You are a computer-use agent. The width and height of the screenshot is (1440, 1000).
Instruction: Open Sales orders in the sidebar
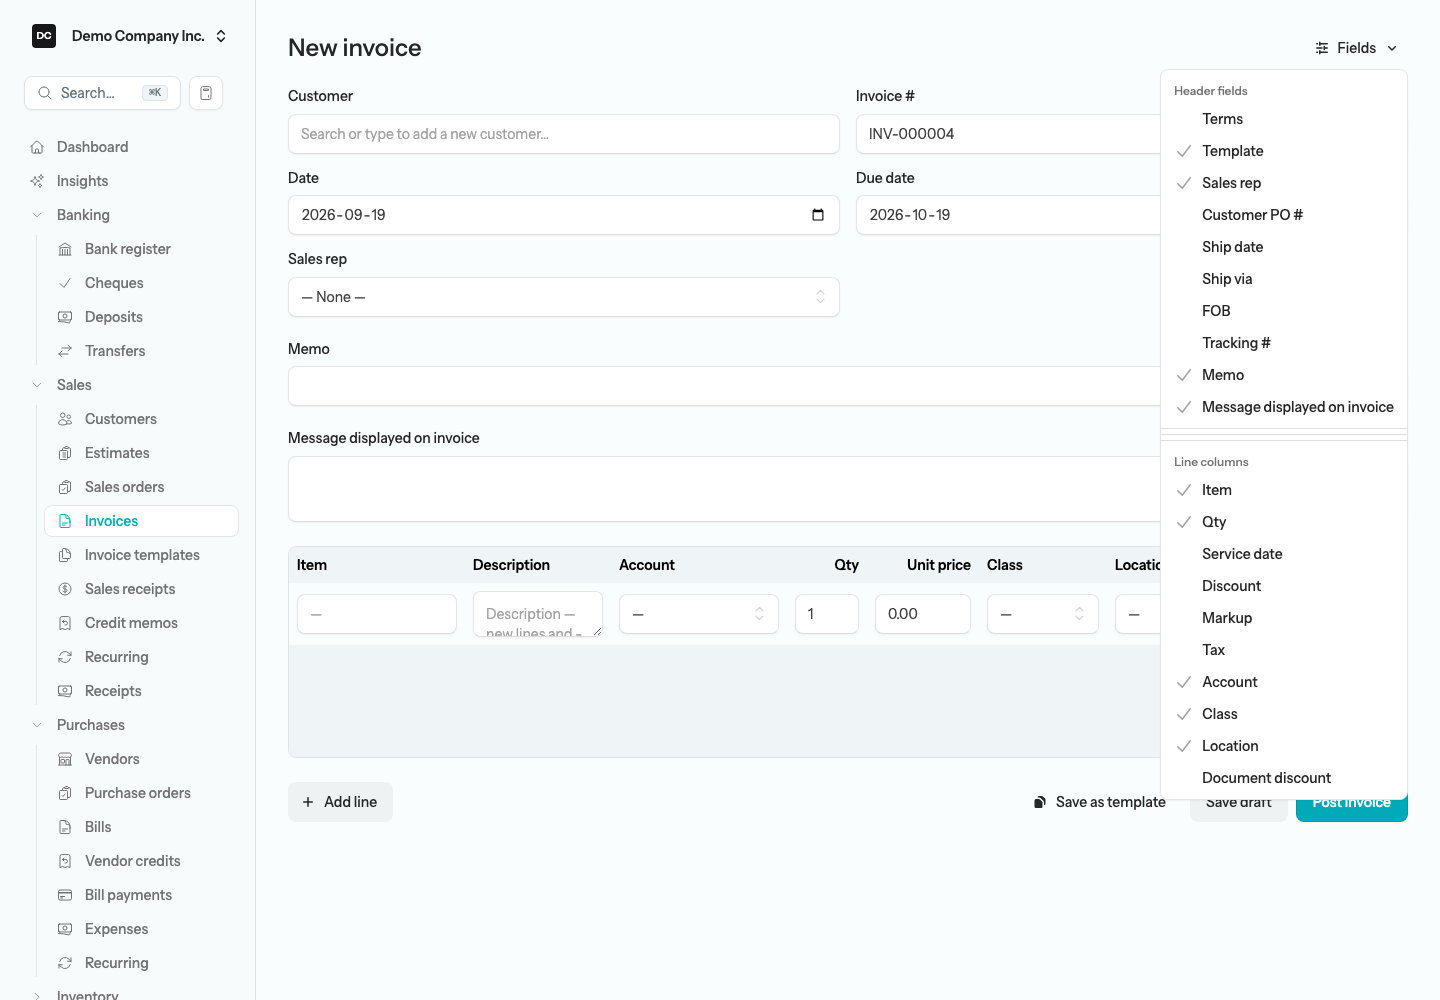click(141, 487)
